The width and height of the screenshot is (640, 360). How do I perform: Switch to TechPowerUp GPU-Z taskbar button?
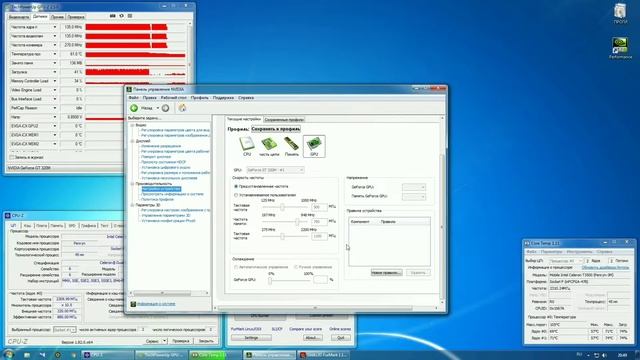pos(162,355)
